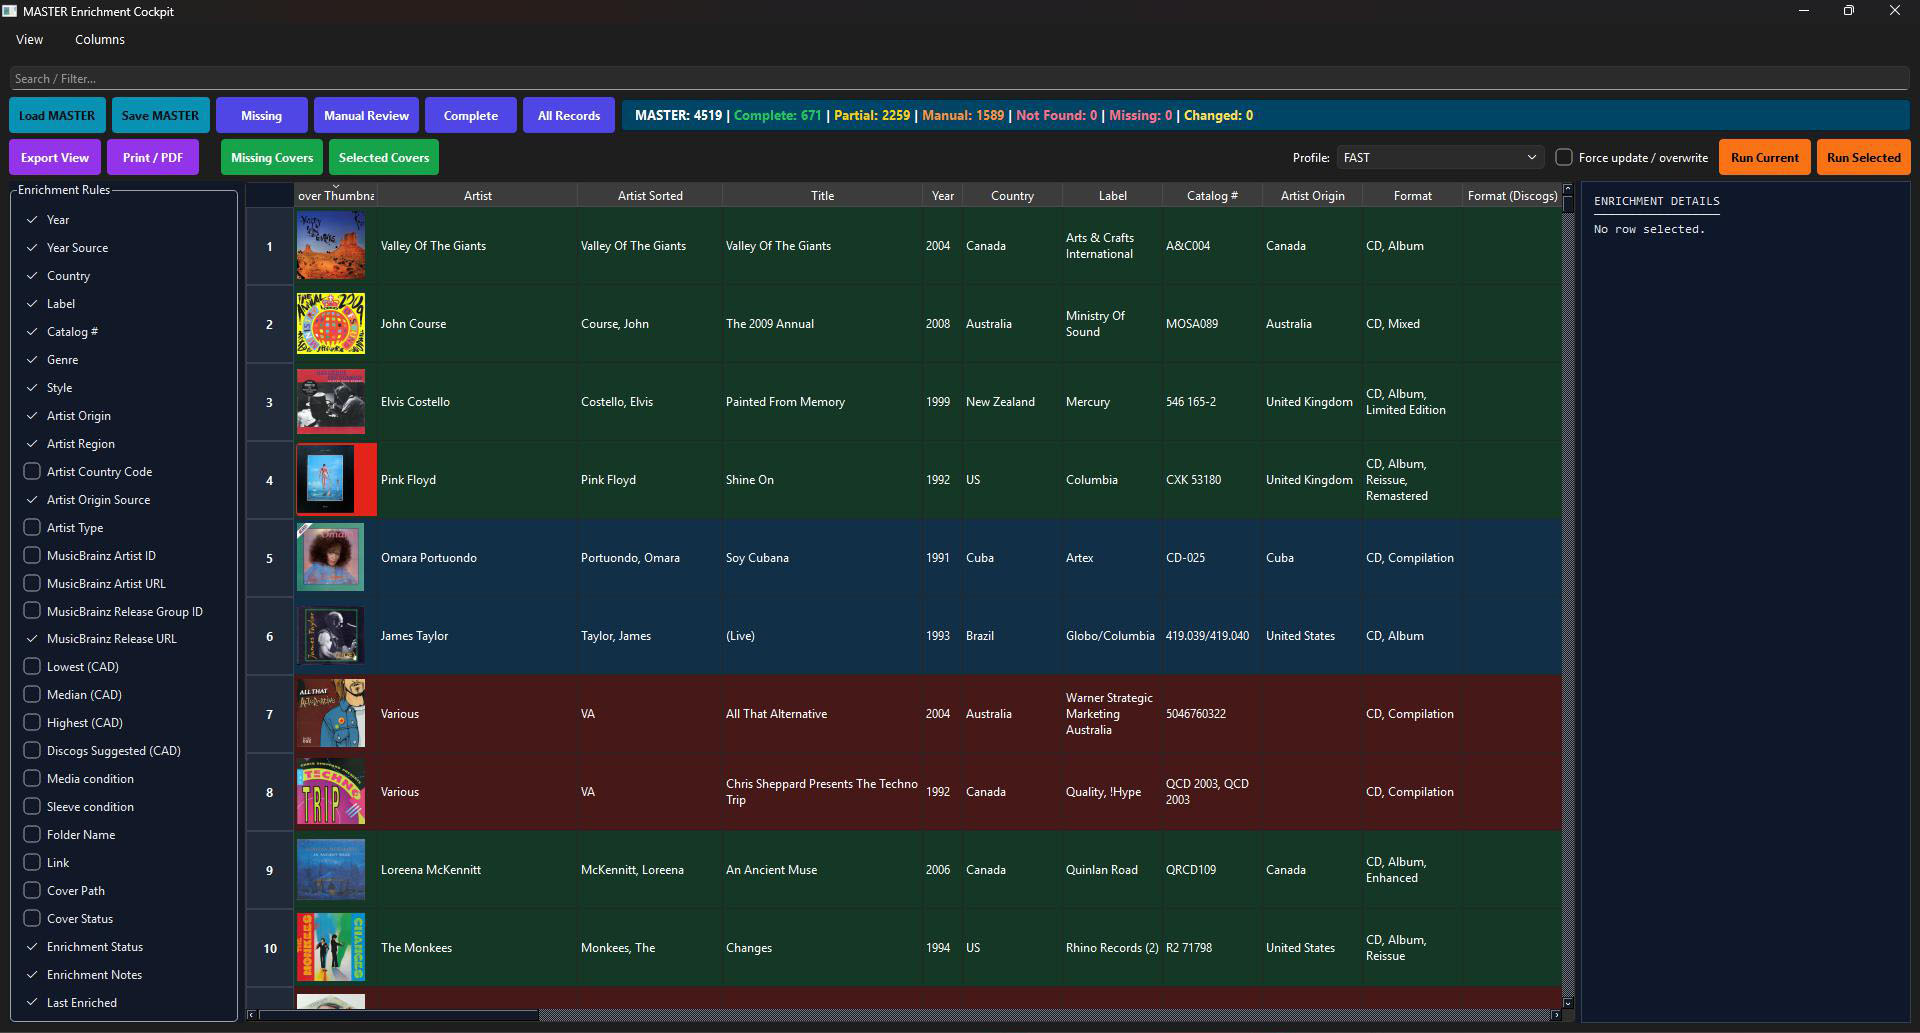Sort by the Year column header

pos(942,196)
